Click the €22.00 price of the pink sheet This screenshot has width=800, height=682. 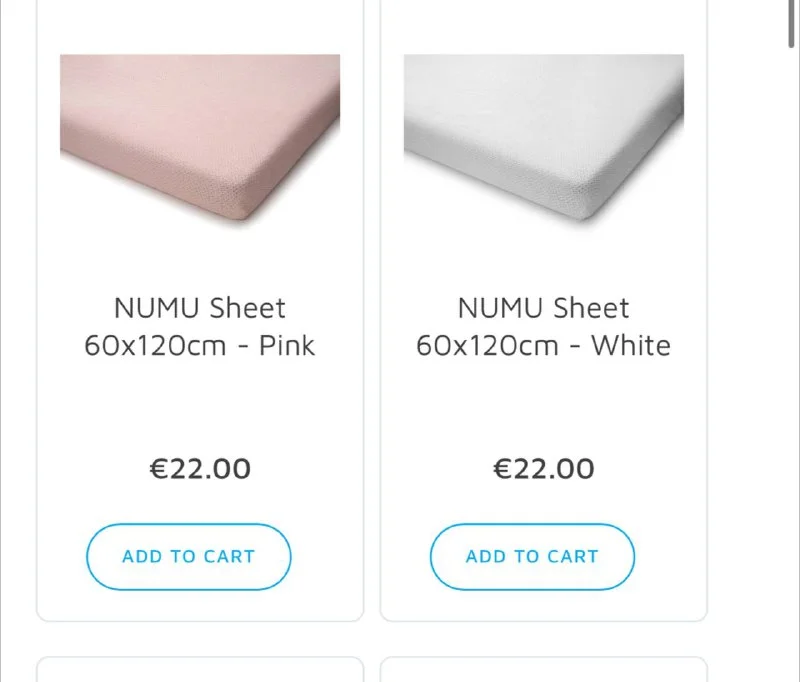pos(200,468)
